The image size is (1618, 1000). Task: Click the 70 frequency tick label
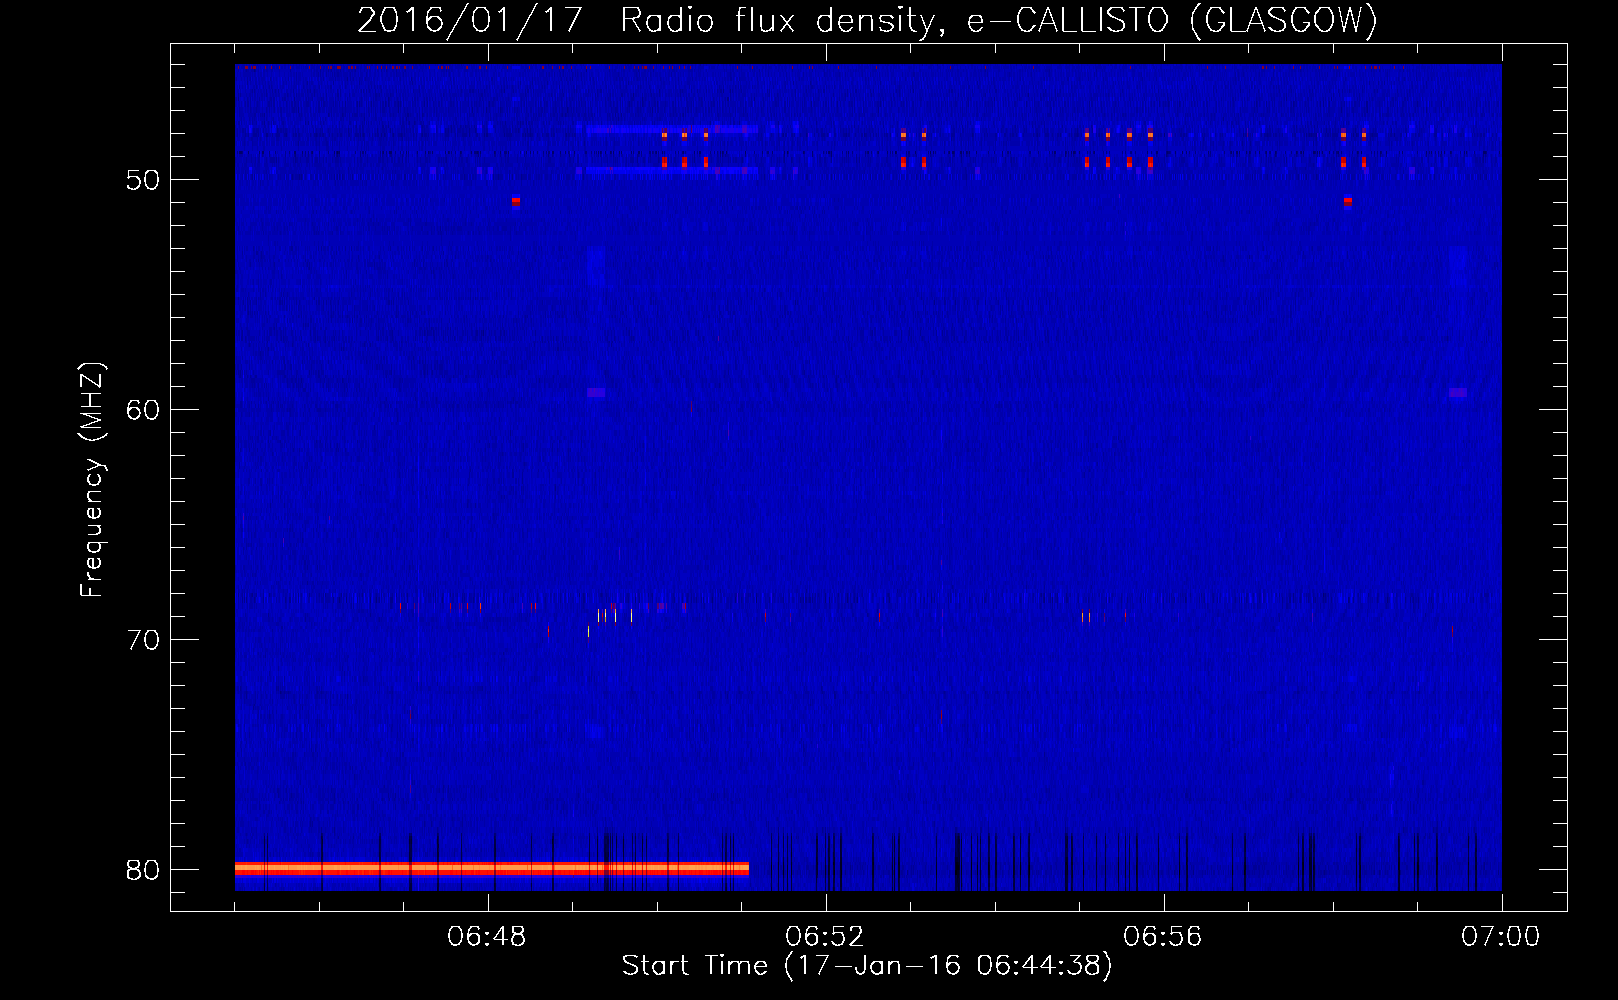pyautogui.click(x=143, y=640)
